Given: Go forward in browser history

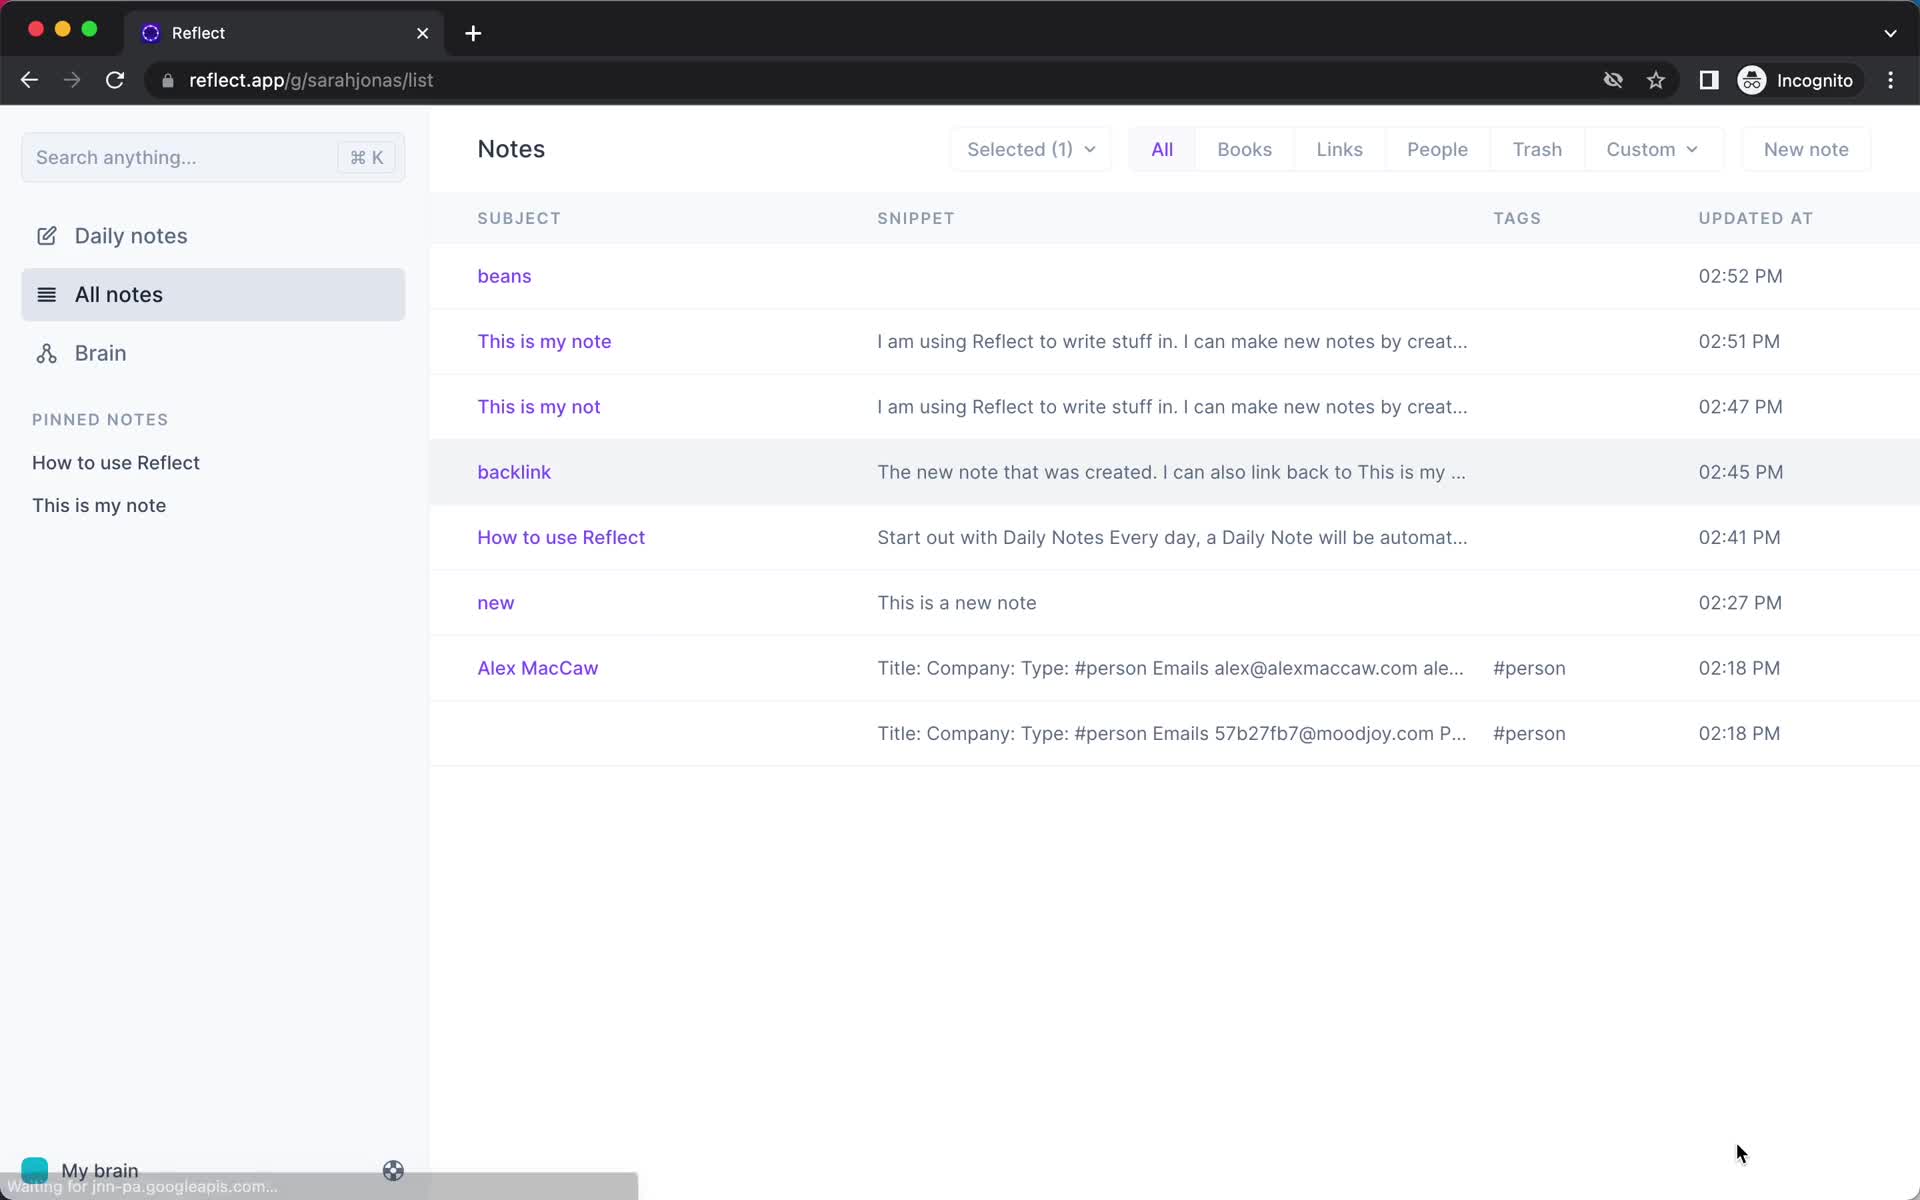Looking at the screenshot, I should click(x=72, y=80).
